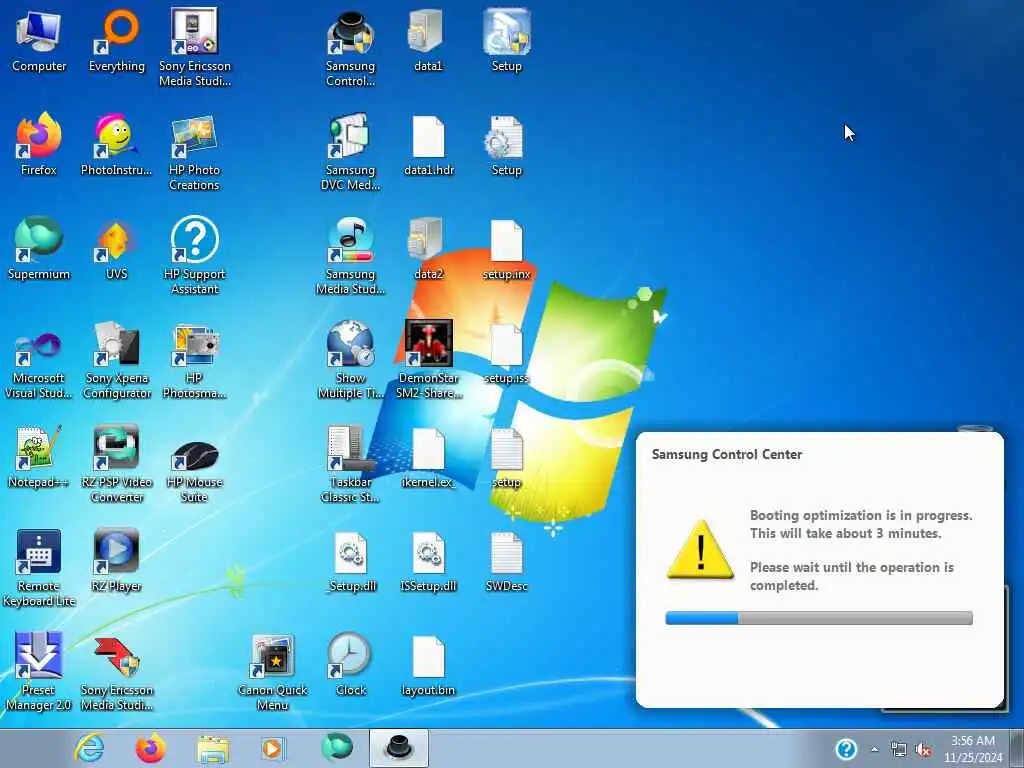Launch Firefox from the taskbar
The width and height of the screenshot is (1024, 768).
[x=150, y=748]
